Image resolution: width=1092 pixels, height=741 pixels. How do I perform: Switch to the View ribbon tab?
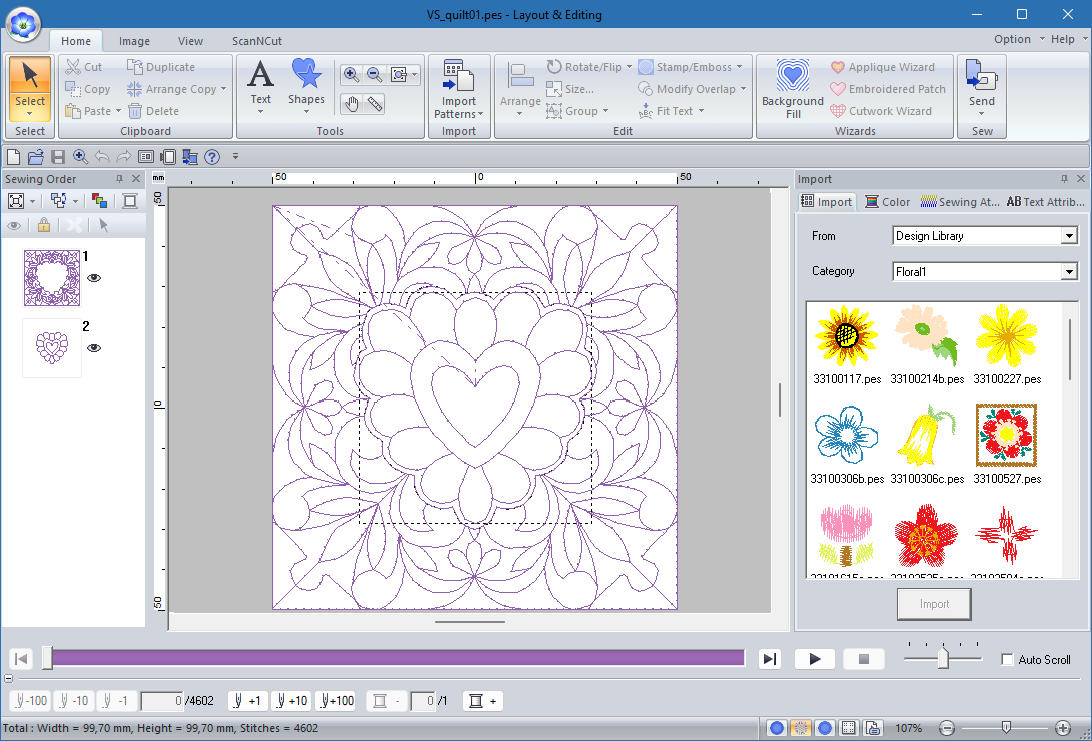(190, 41)
